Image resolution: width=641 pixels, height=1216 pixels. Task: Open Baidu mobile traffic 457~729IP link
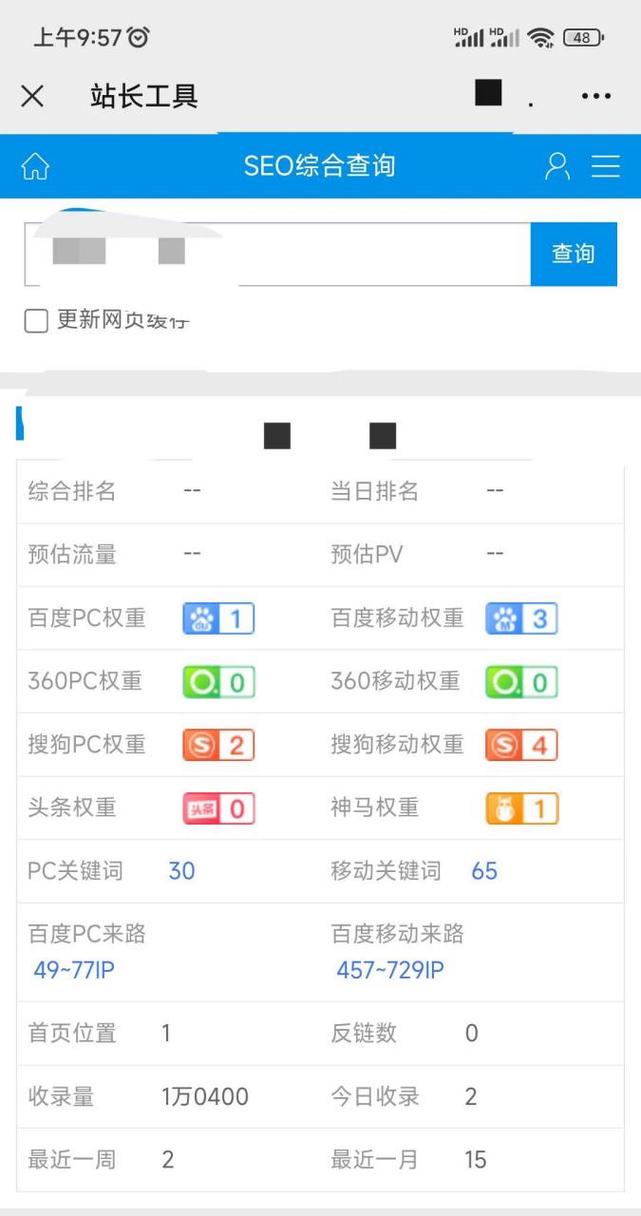pyautogui.click(x=390, y=970)
